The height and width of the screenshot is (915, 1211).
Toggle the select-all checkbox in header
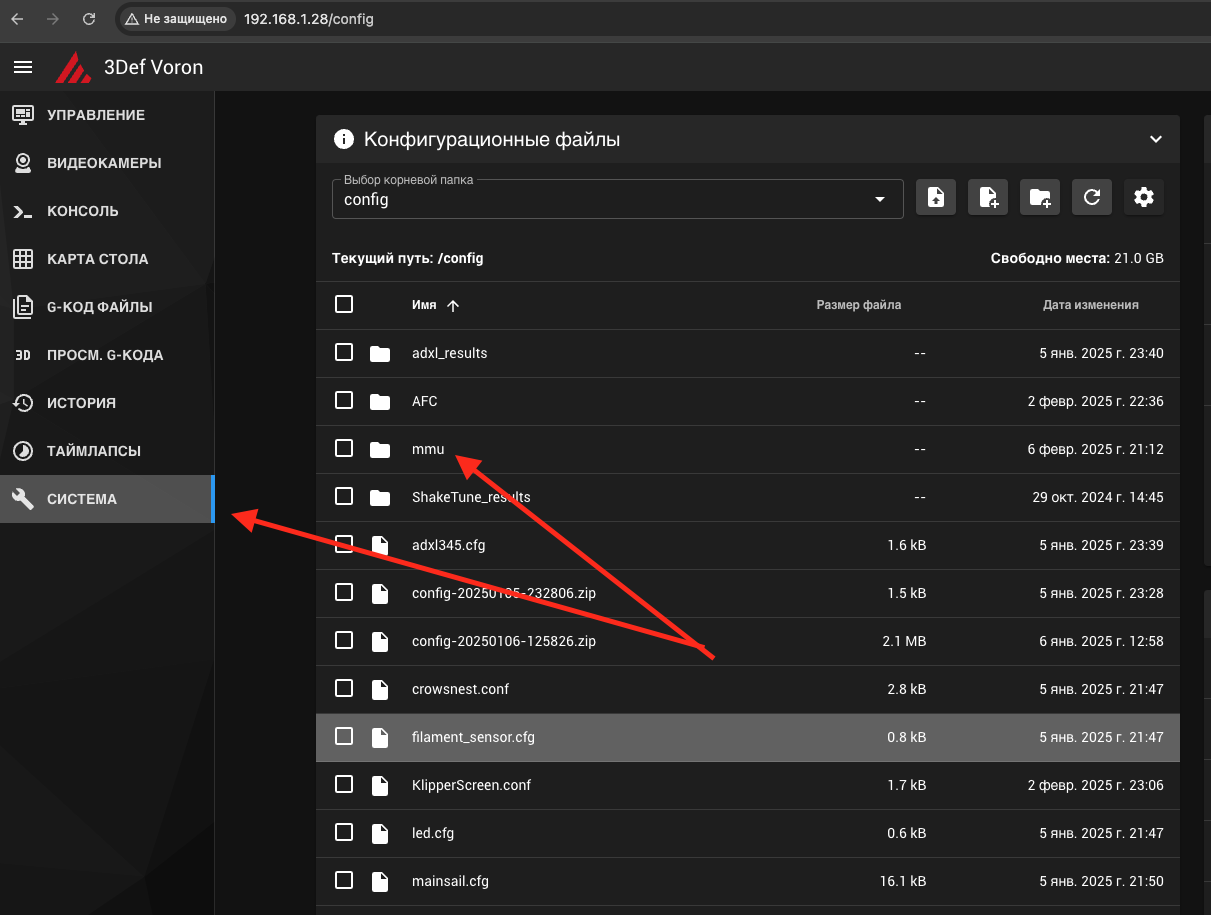coord(344,304)
